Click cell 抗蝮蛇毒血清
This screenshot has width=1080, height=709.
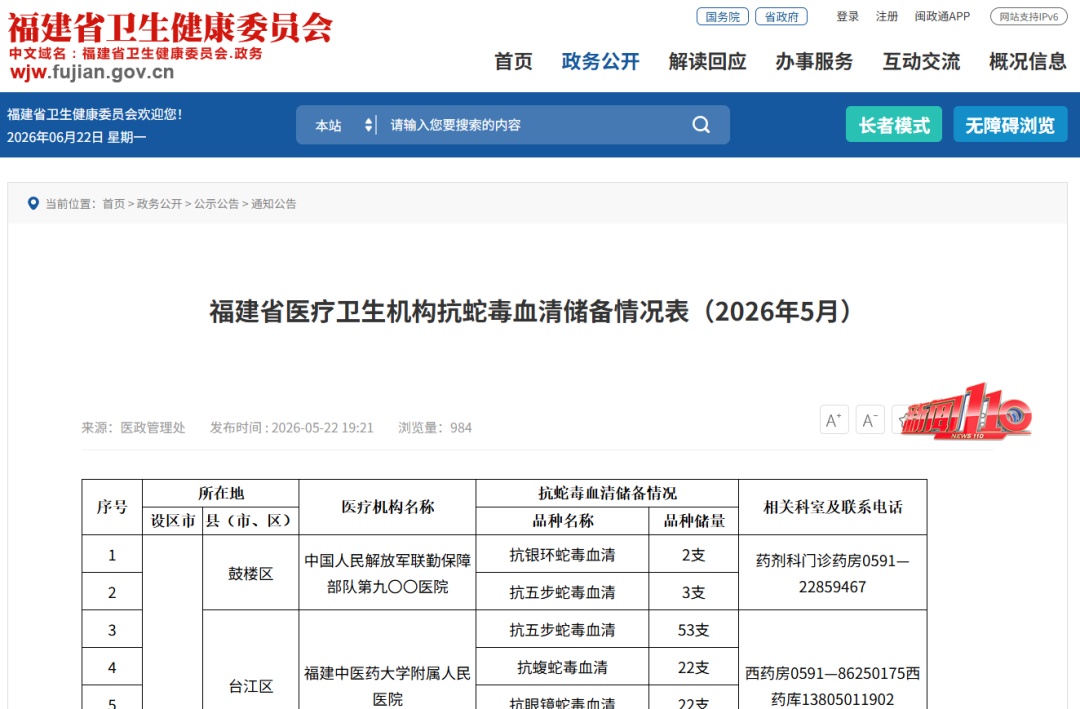[562, 668]
